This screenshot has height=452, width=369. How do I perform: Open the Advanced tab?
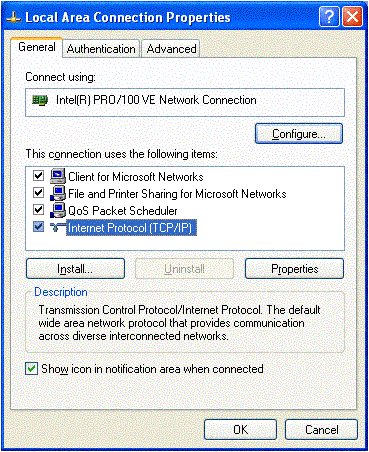click(x=171, y=49)
